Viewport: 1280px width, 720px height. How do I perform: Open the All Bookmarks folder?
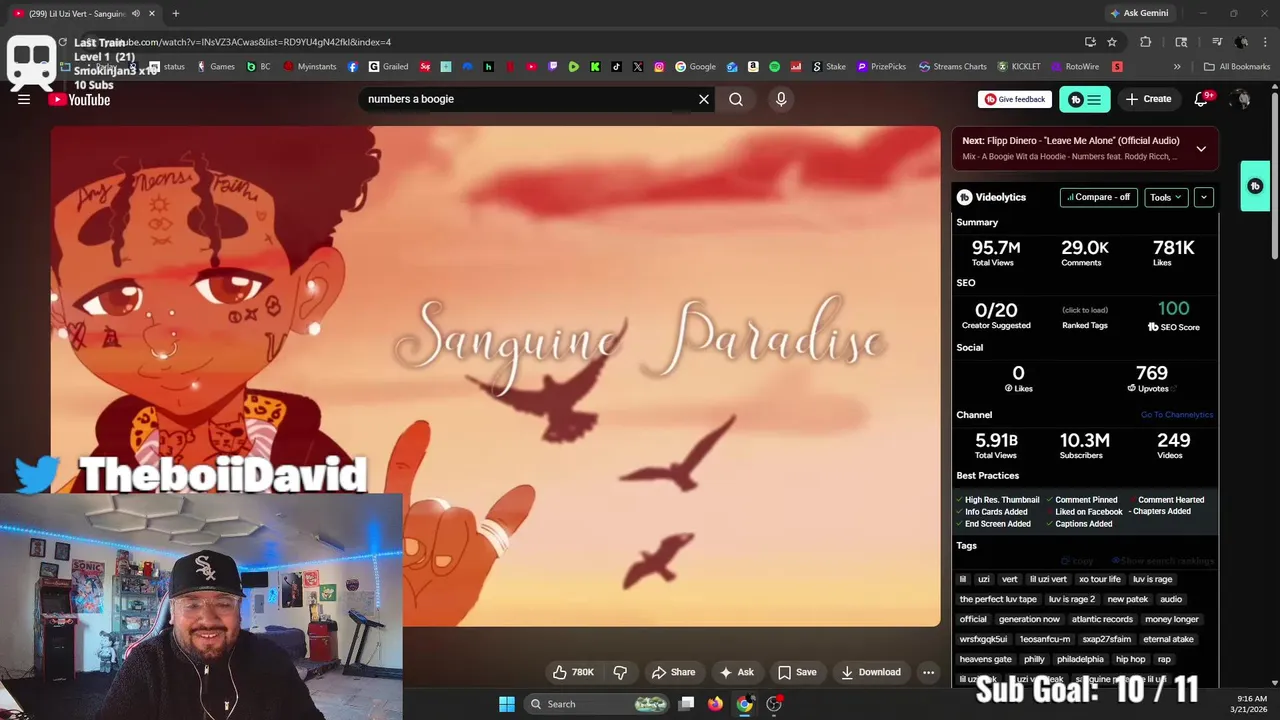pos(1237,67)
